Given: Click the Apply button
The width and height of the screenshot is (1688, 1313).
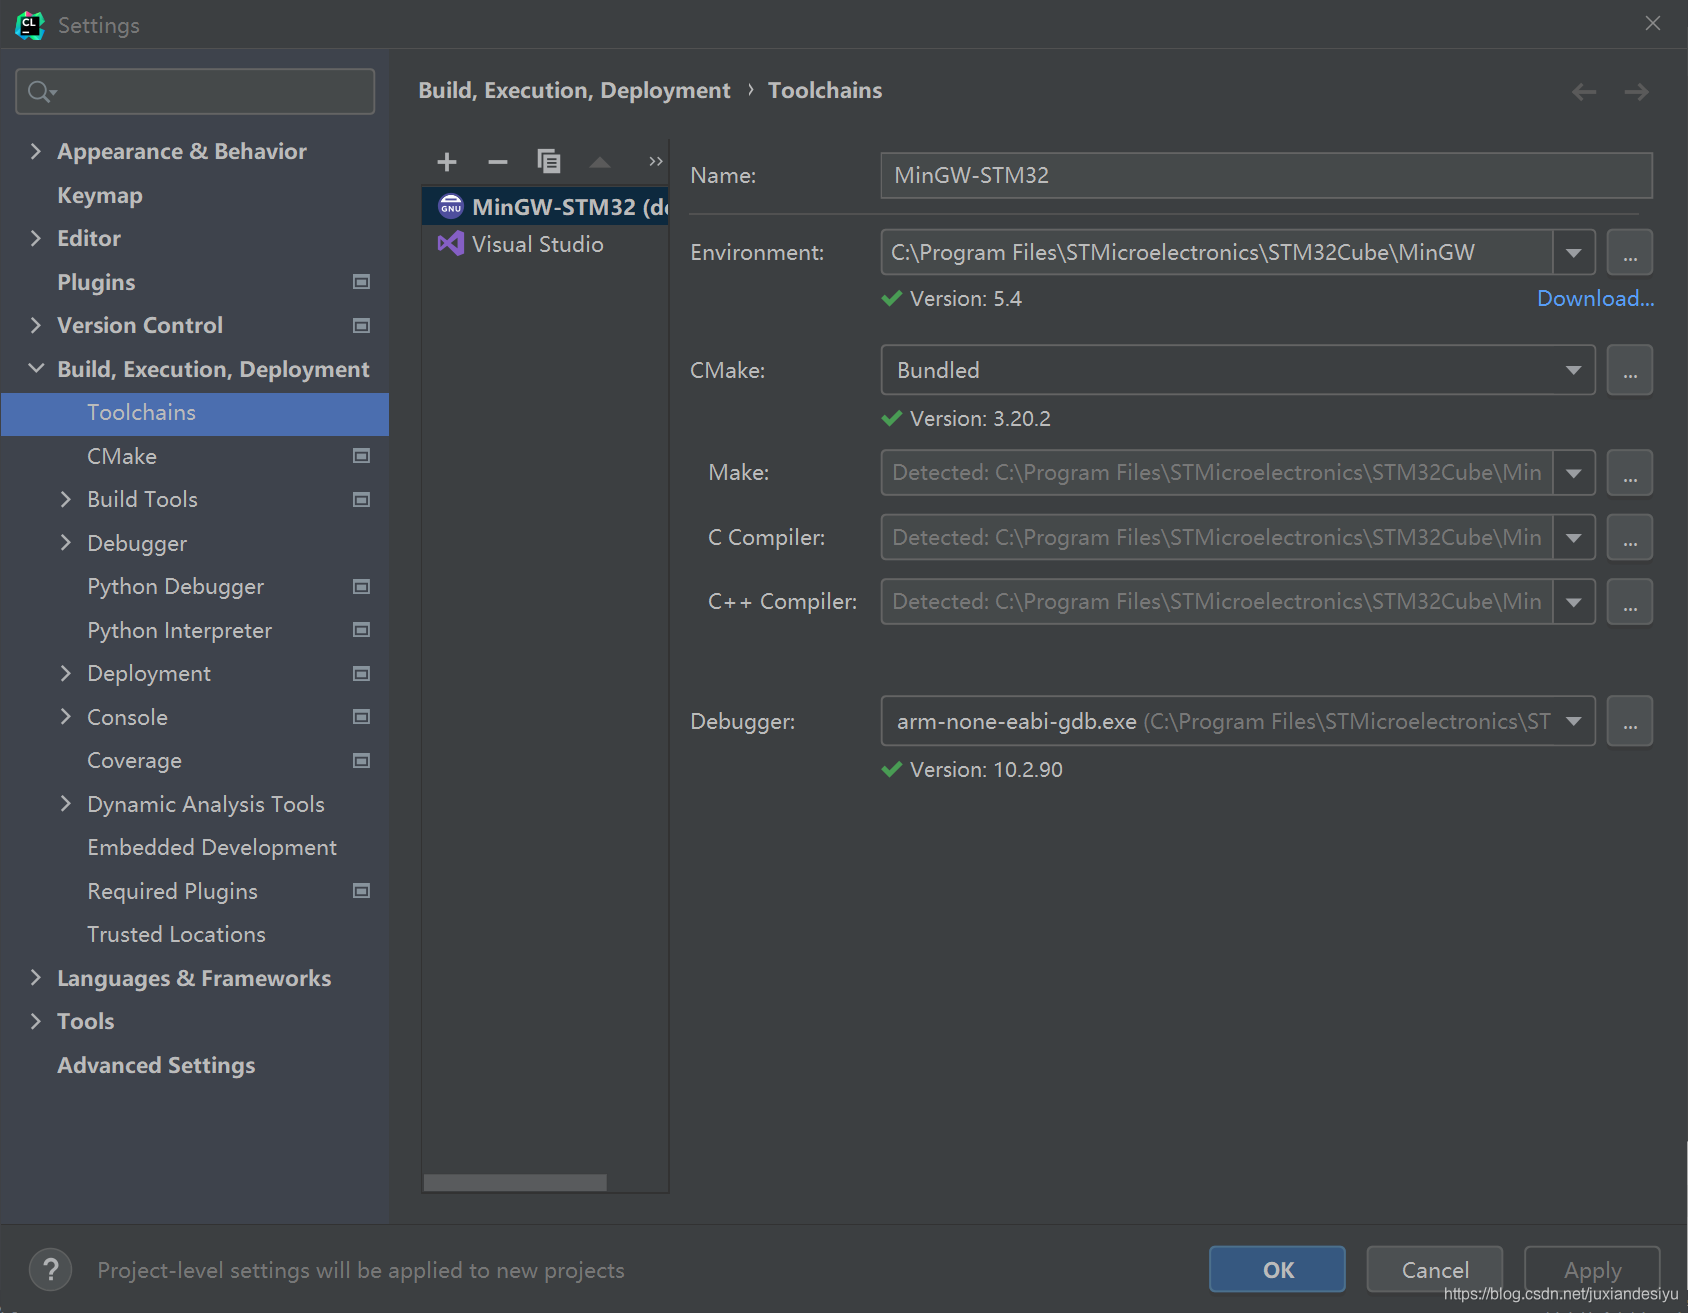Looking at the screenshot, I should click(x=1592, y=1270).
